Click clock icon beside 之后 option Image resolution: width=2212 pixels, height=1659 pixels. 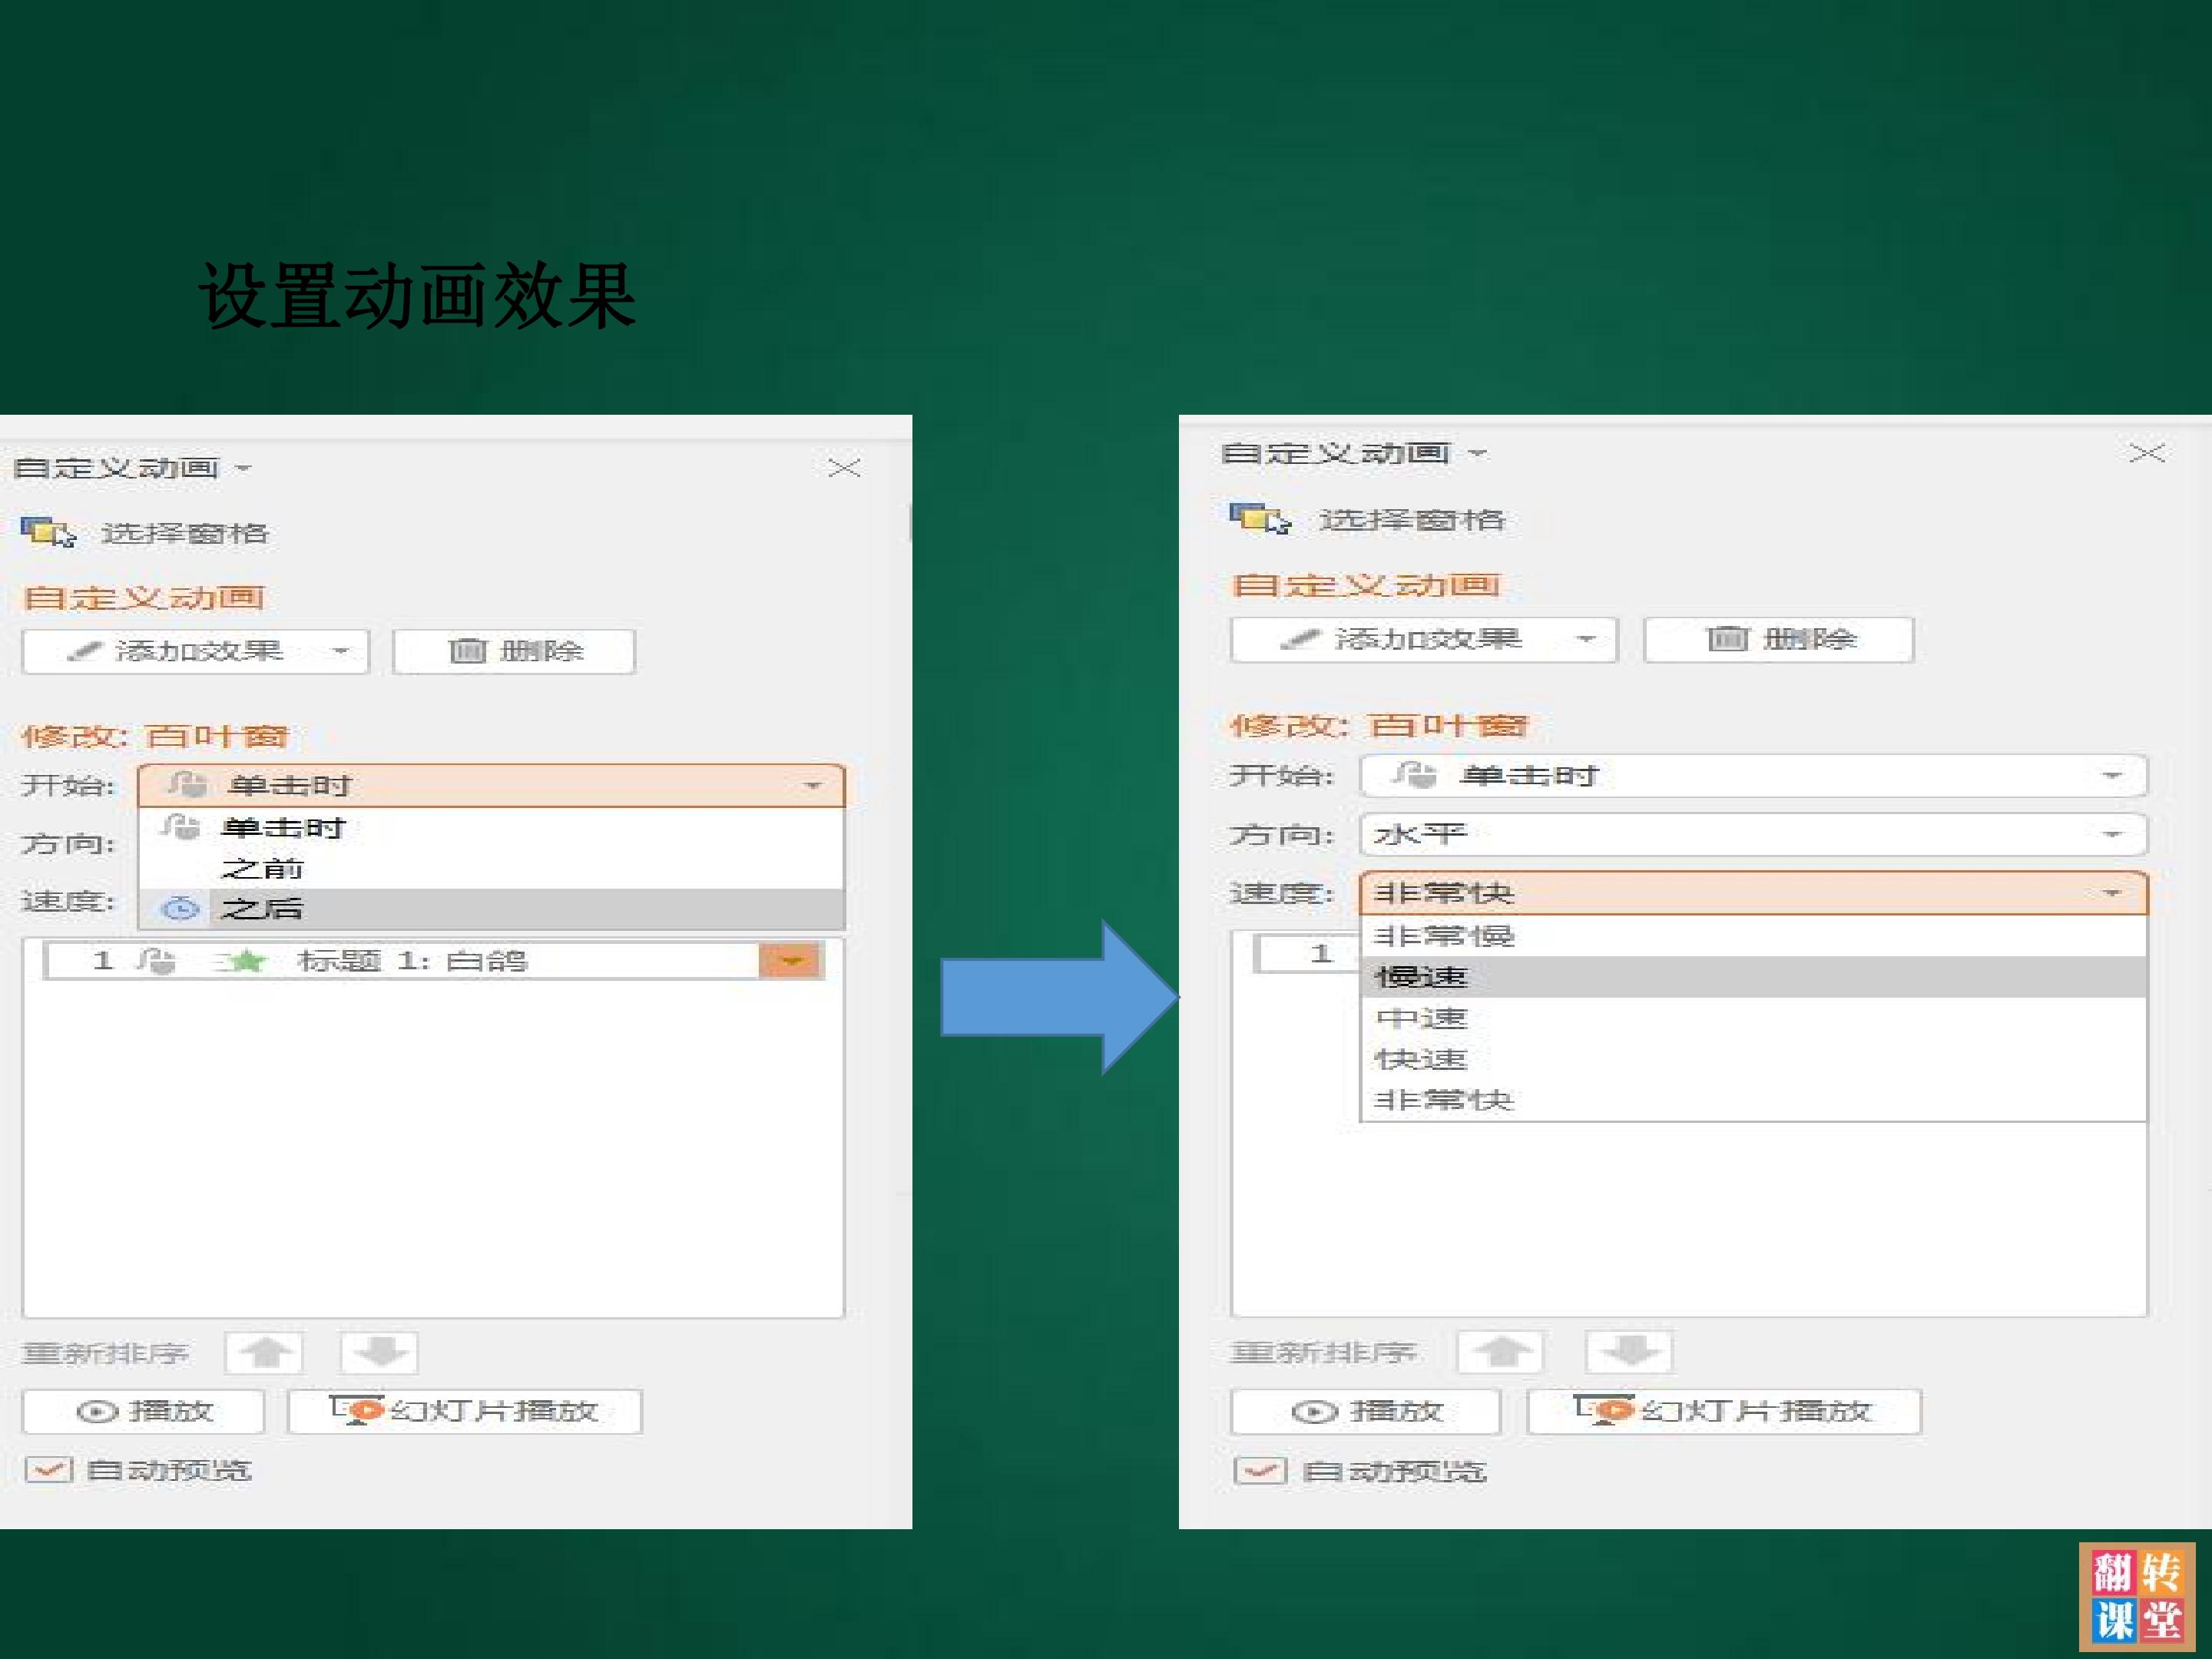click(x=180, y=908)
